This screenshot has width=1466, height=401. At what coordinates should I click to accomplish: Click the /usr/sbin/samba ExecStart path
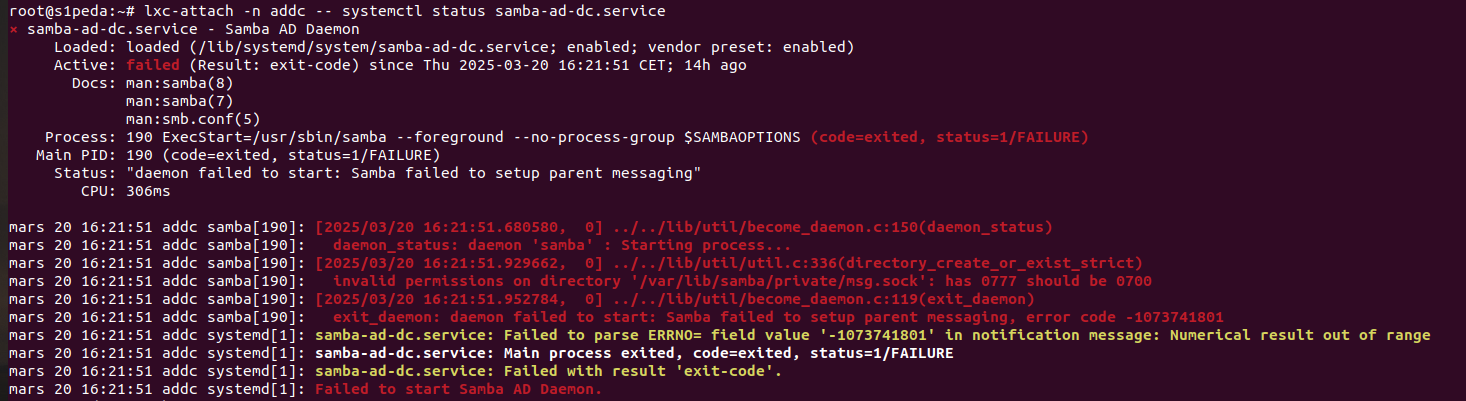(x=323, y=137)
